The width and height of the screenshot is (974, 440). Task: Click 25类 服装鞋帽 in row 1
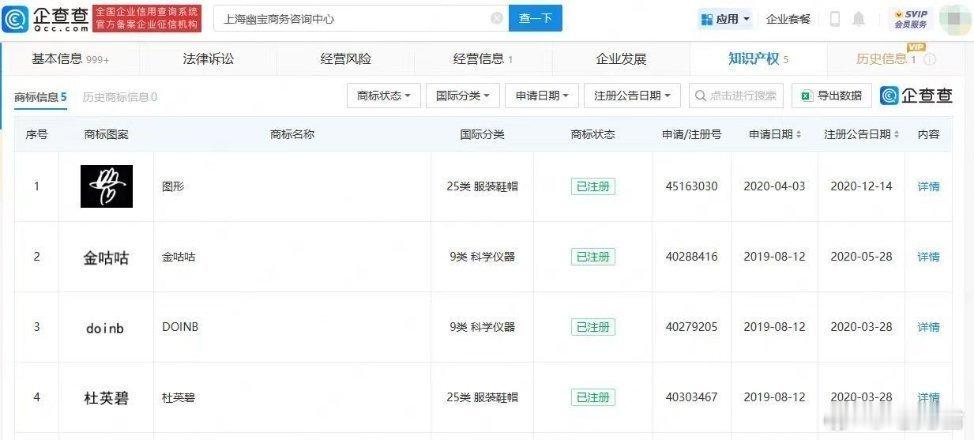[482, 186]
